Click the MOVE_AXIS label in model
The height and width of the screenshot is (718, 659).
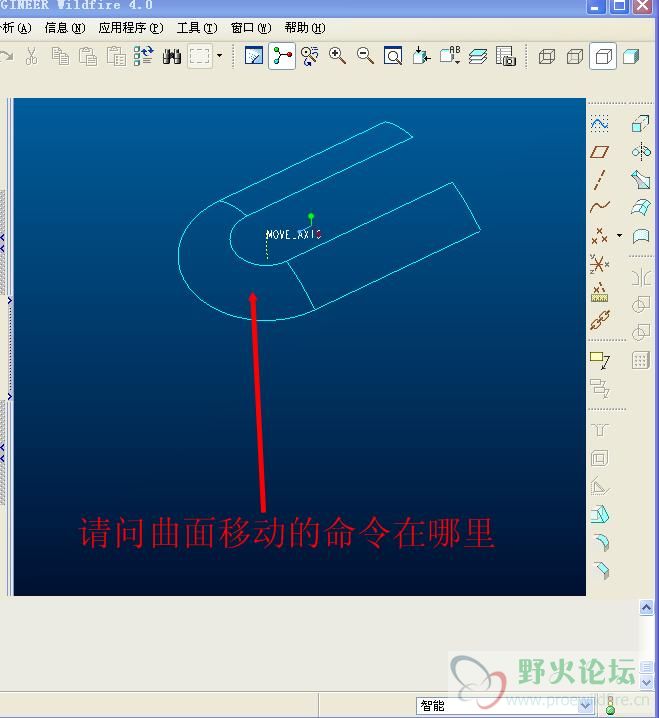point(294,234)
